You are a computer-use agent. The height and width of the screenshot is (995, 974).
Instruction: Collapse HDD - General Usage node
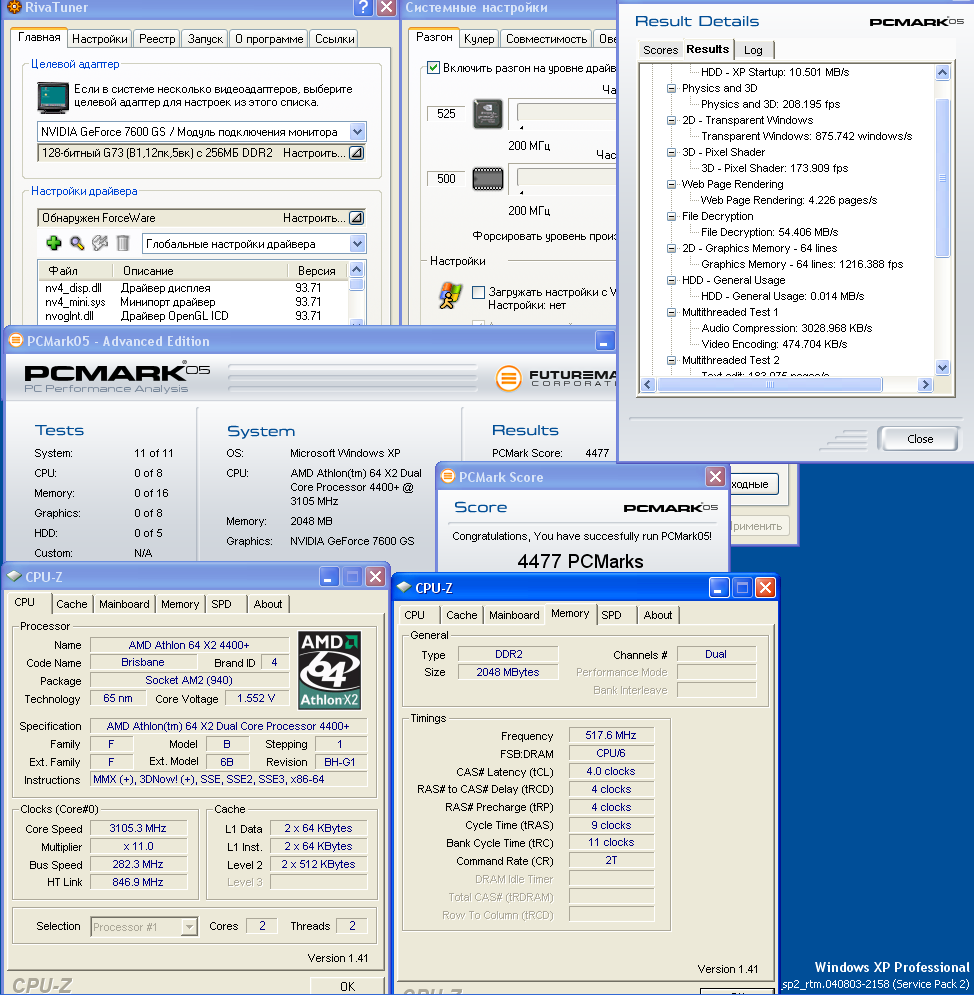coord(671,280)
